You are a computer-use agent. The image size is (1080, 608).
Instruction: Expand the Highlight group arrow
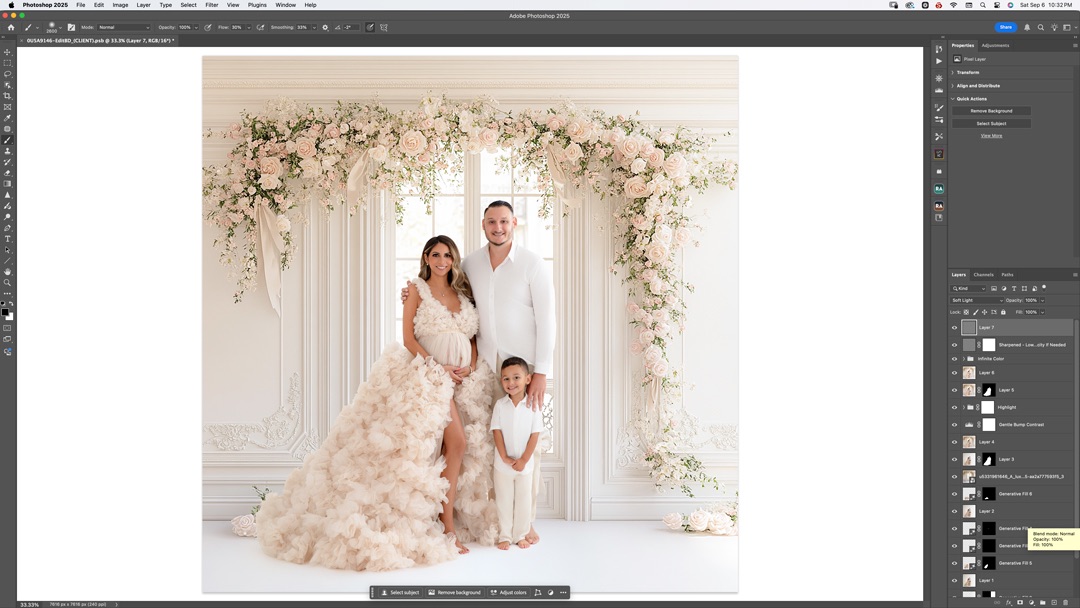[964, 408]
